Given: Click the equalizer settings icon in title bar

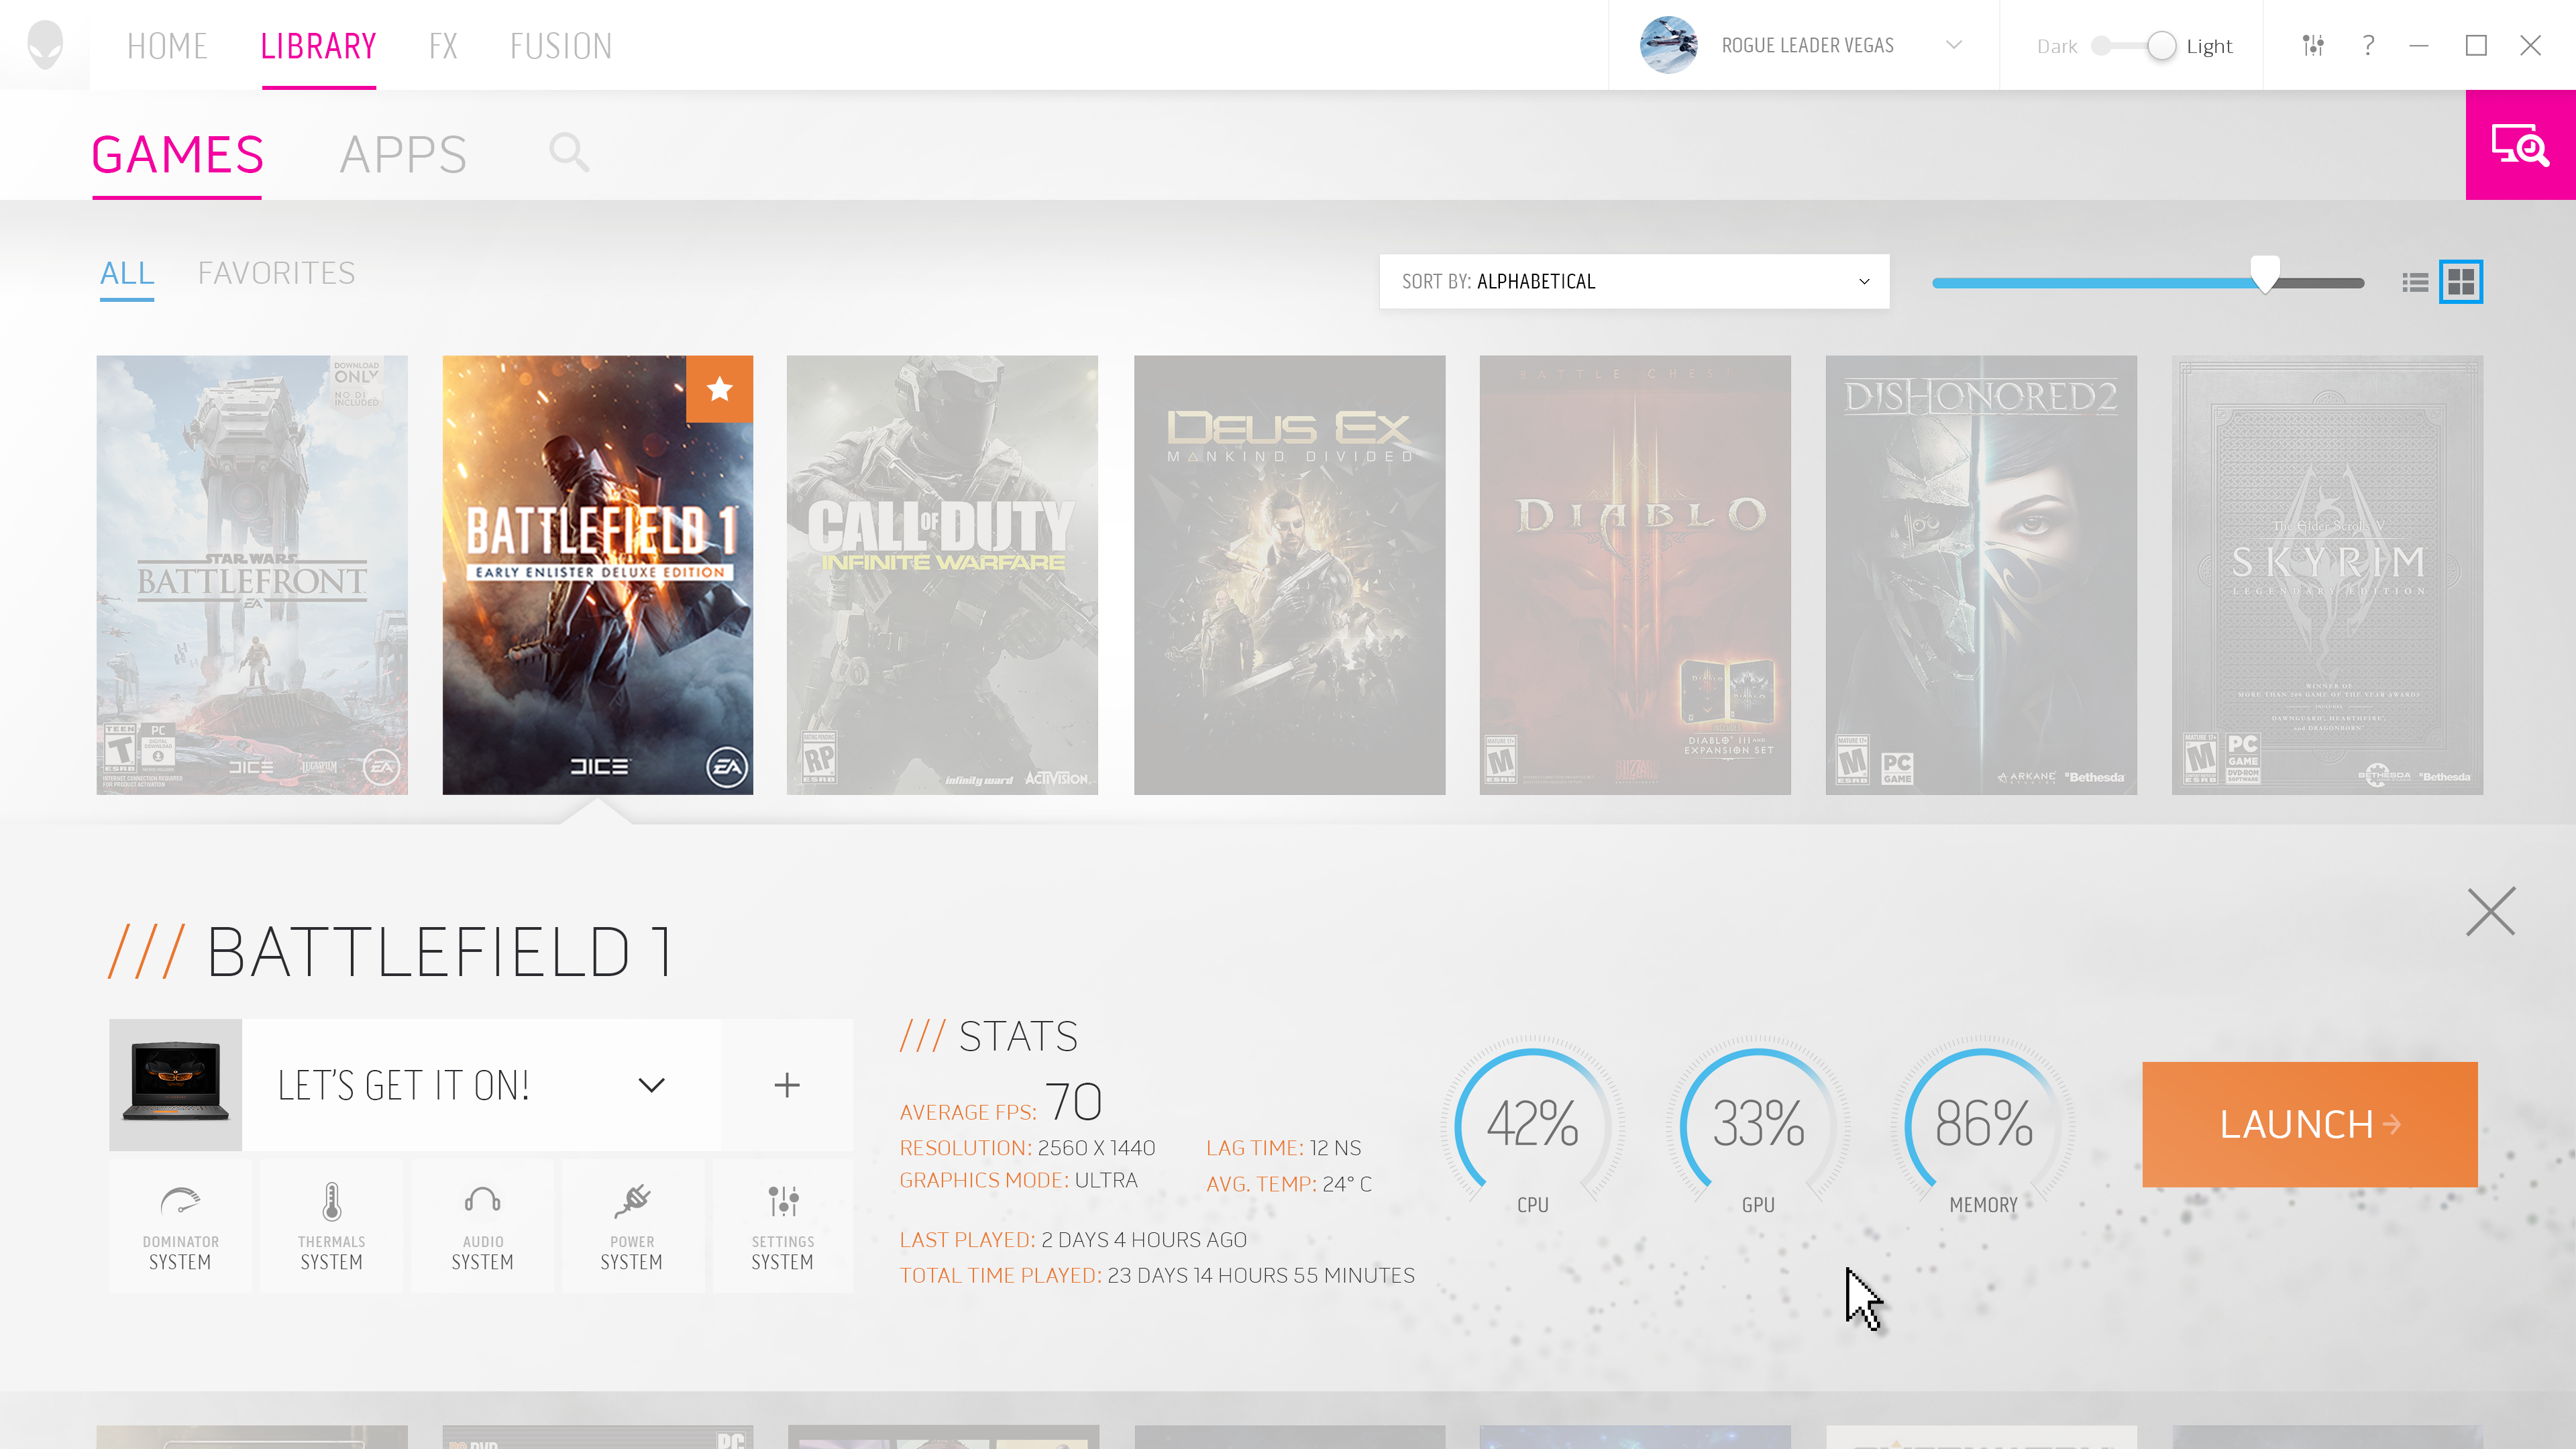Looking at the screenshot, I should coord(2312,46).
